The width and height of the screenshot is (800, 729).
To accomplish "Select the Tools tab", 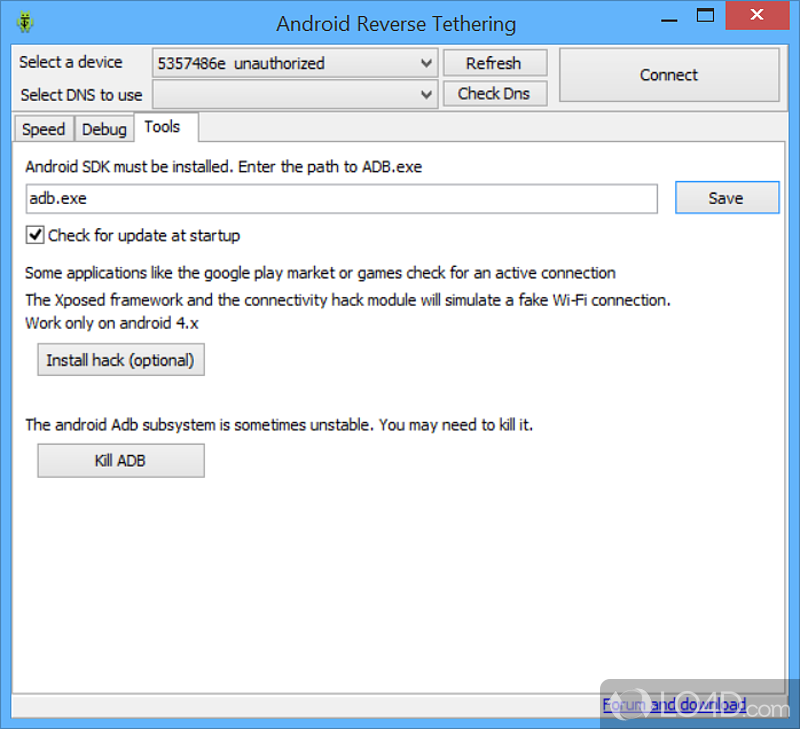I will [x=162, y=127].
